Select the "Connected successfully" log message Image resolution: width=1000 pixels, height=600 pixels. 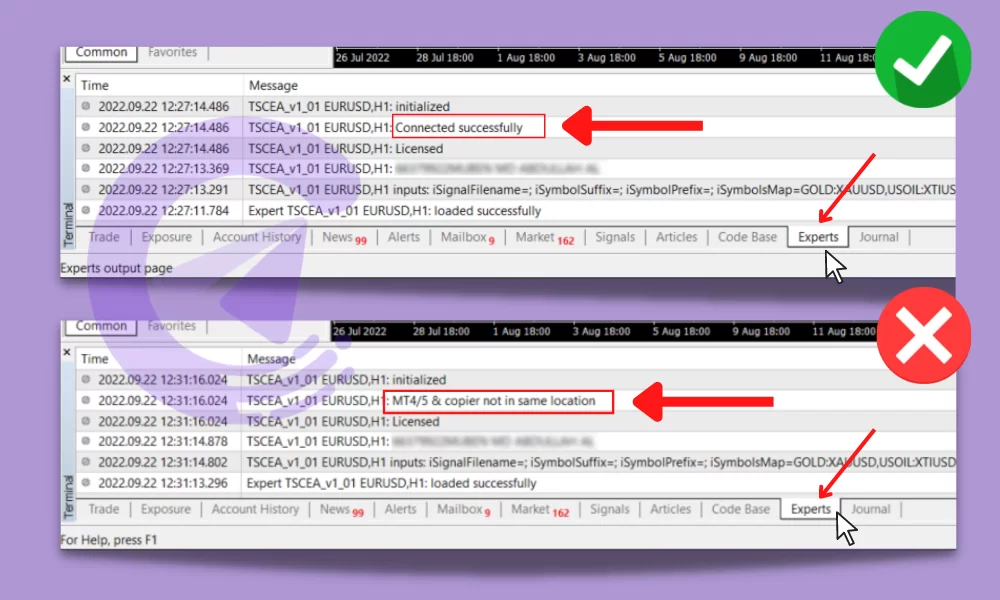tap(459, 127)
